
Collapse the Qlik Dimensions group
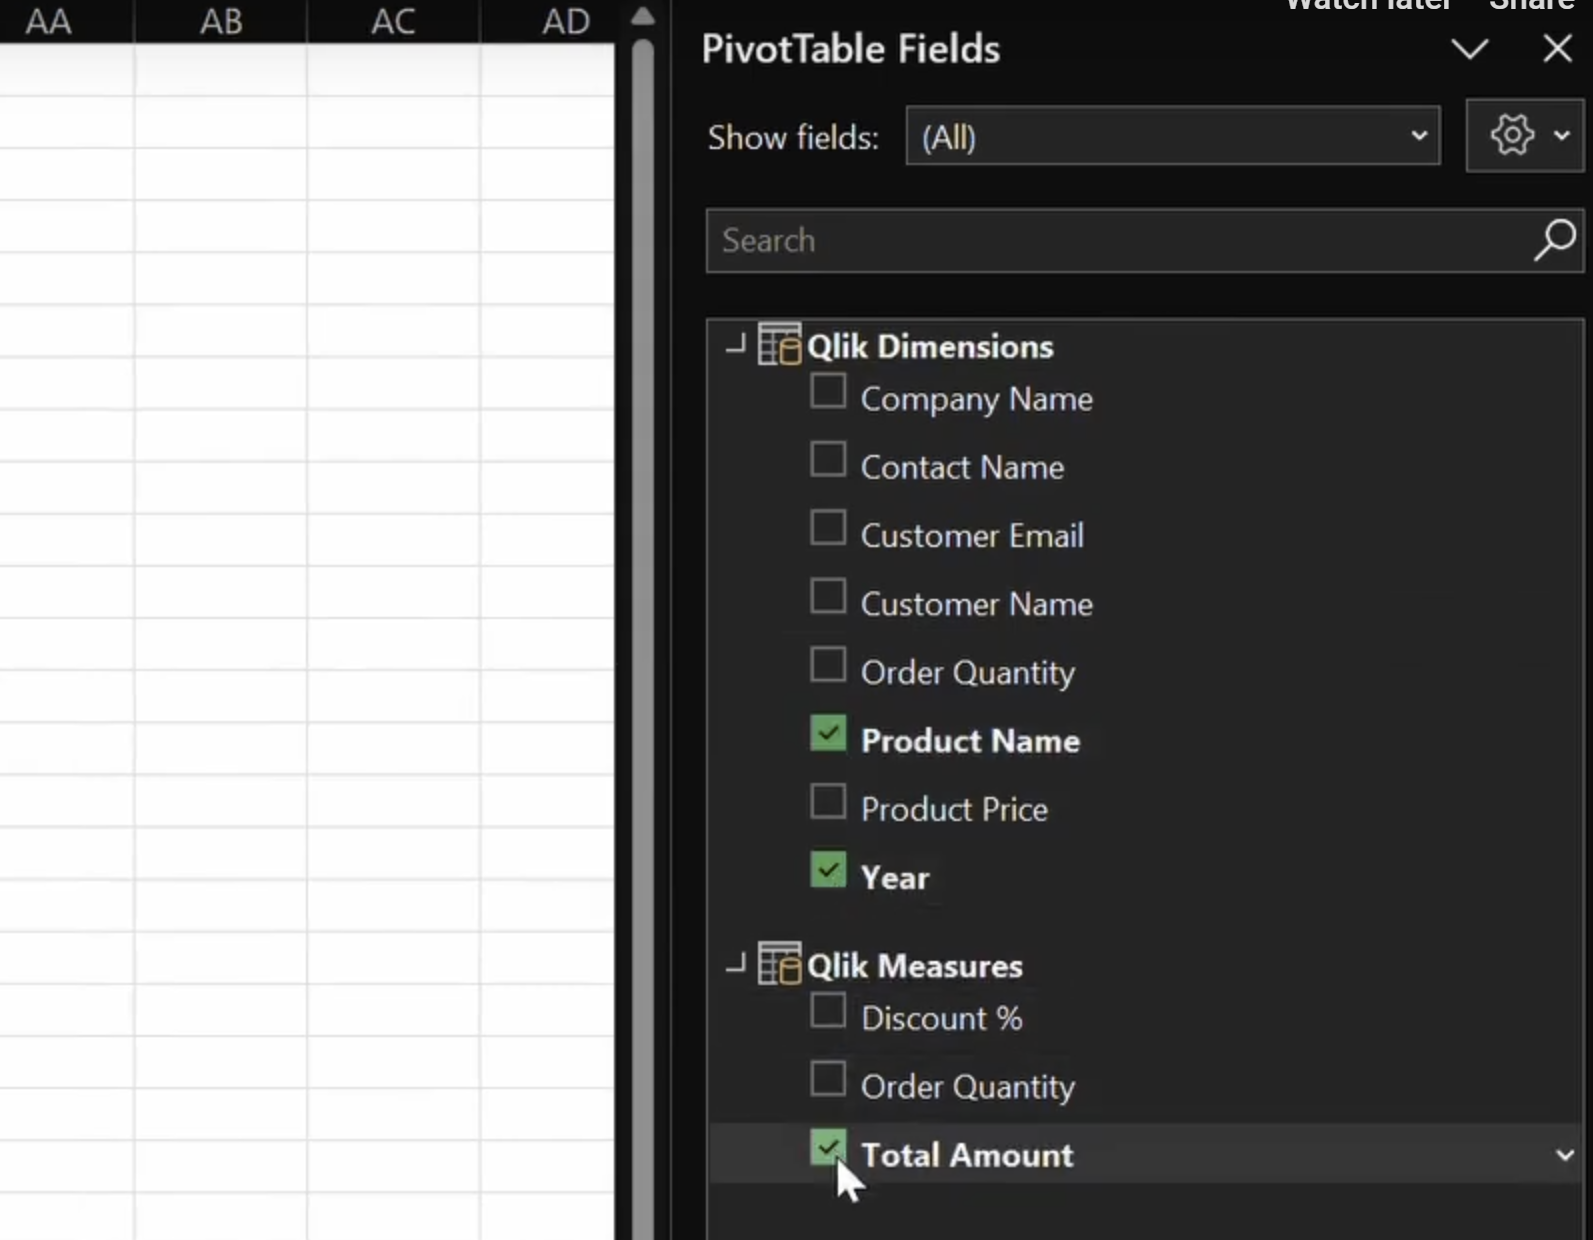736,346
